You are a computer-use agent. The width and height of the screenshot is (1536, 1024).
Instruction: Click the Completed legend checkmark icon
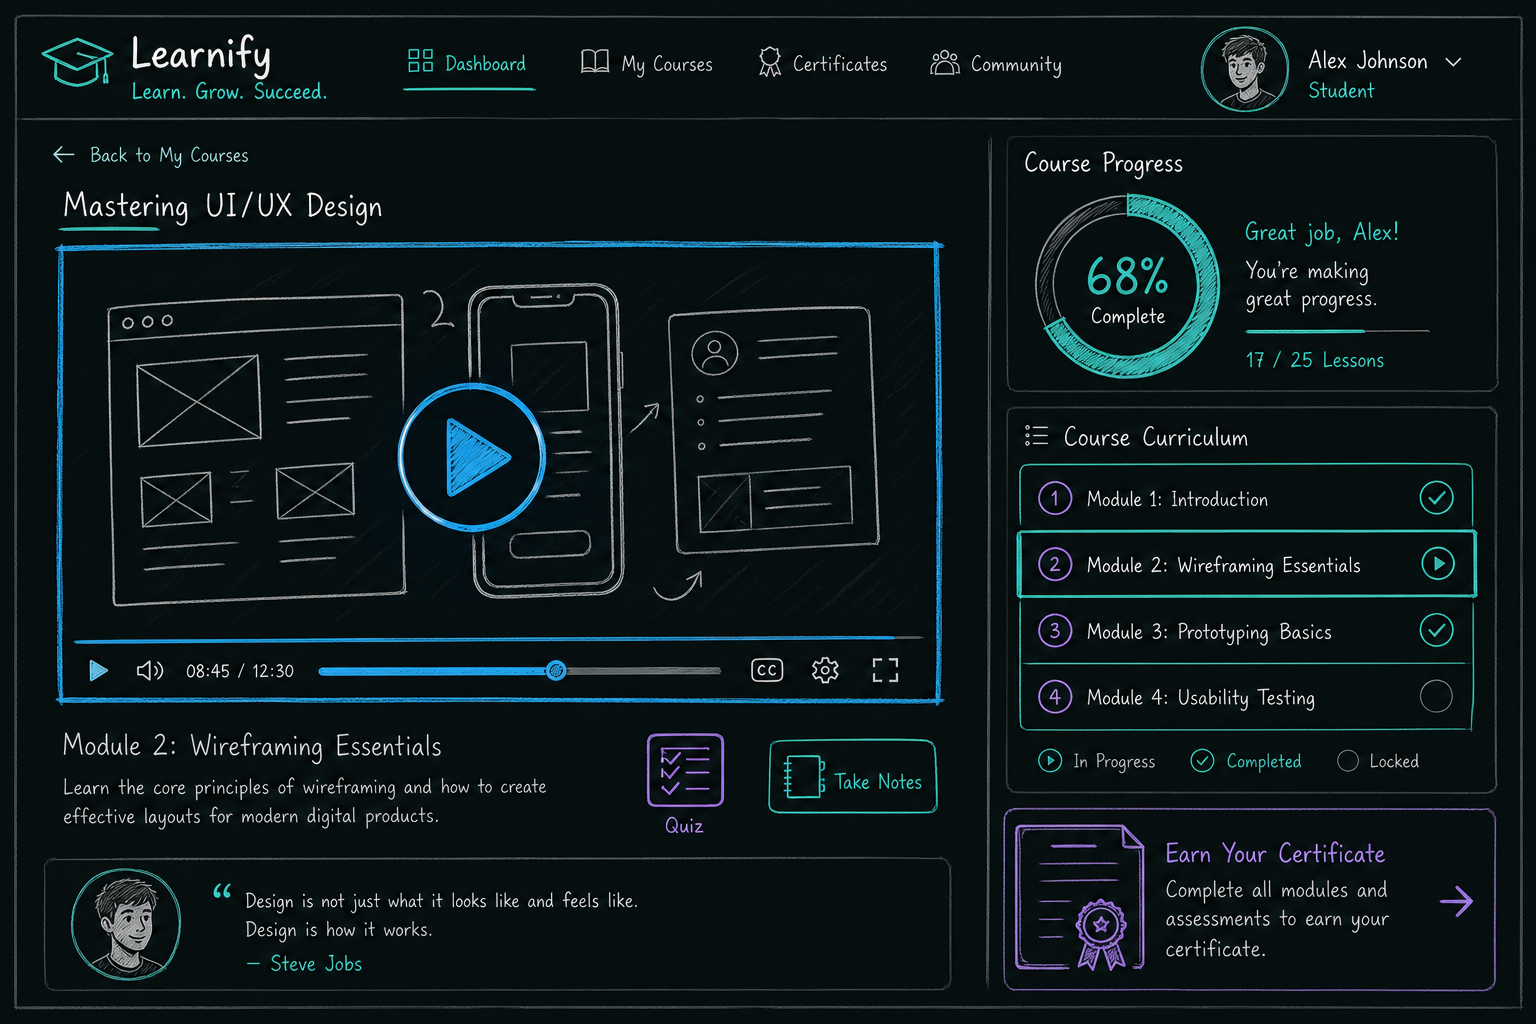[1202, 761]
